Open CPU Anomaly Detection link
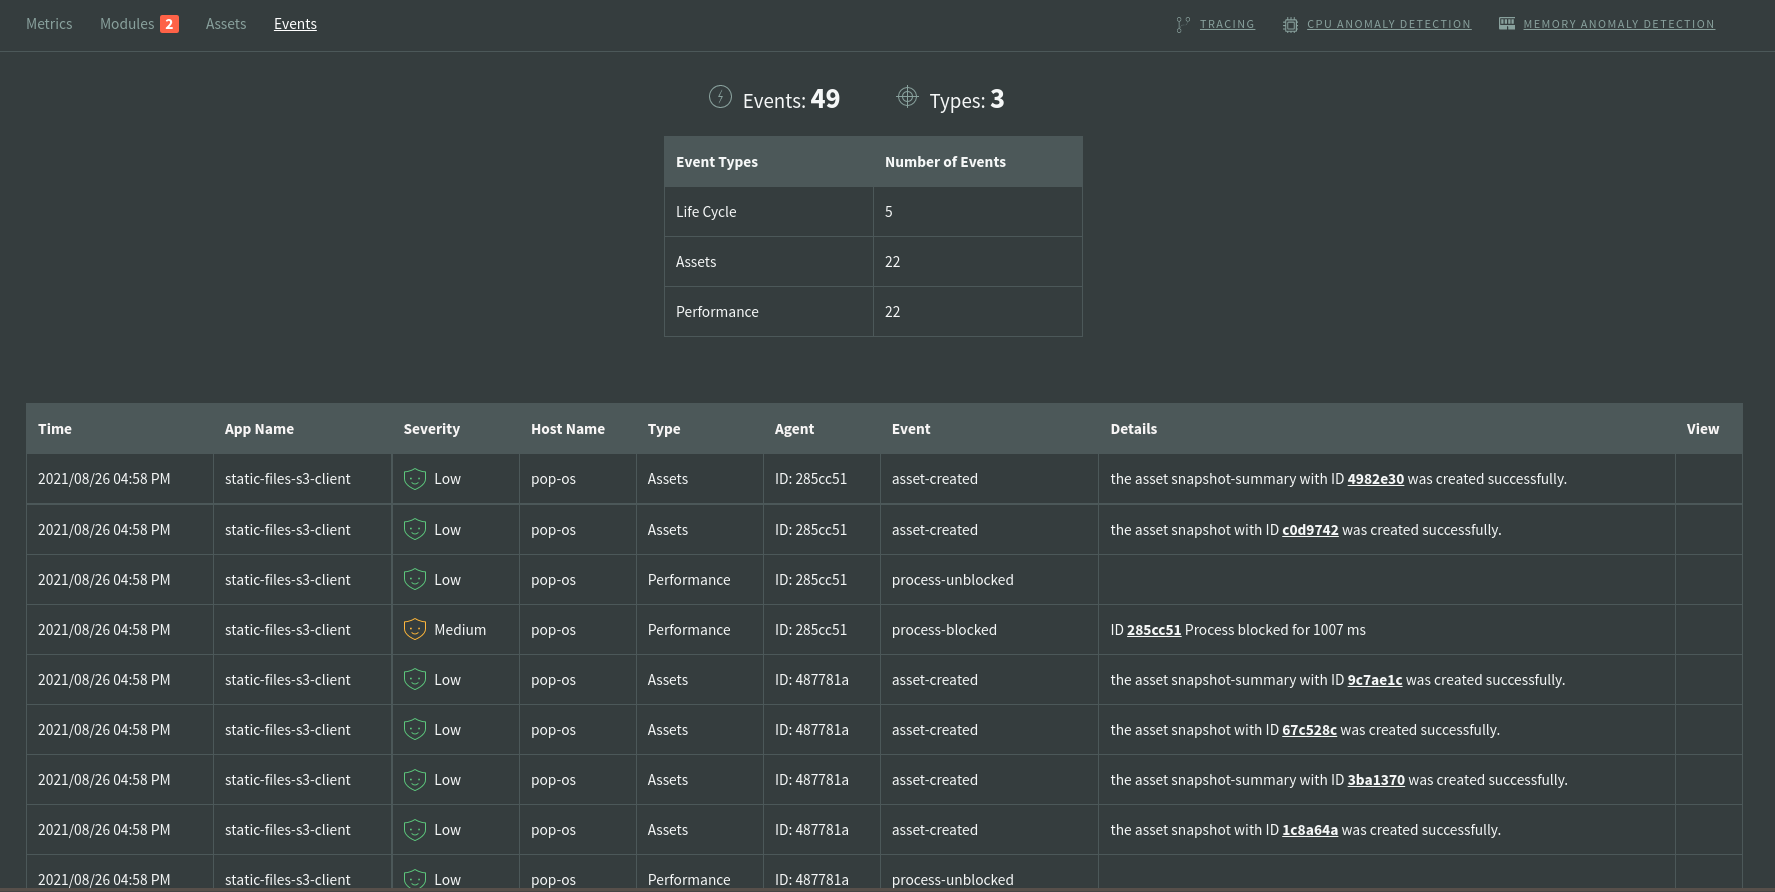 coord(1389,24)
